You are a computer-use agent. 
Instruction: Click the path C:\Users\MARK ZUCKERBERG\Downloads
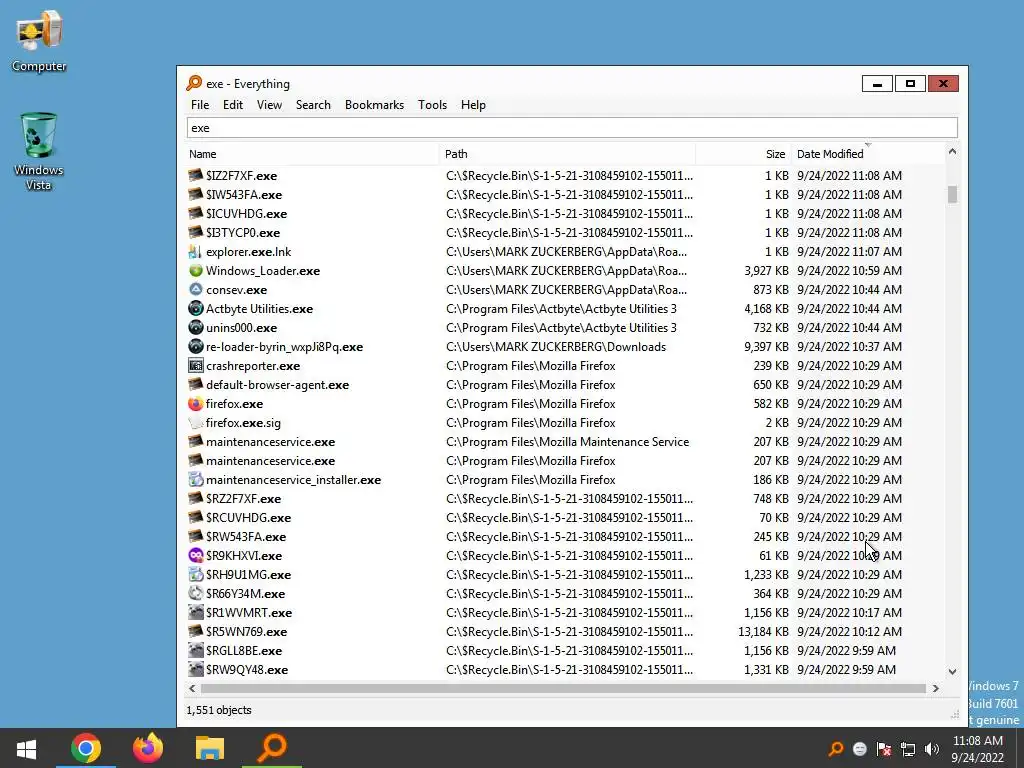point(556,347)
